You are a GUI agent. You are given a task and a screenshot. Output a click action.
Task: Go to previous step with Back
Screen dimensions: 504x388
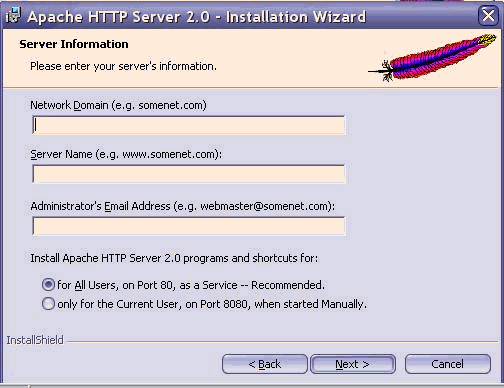(x=265, y=364)
